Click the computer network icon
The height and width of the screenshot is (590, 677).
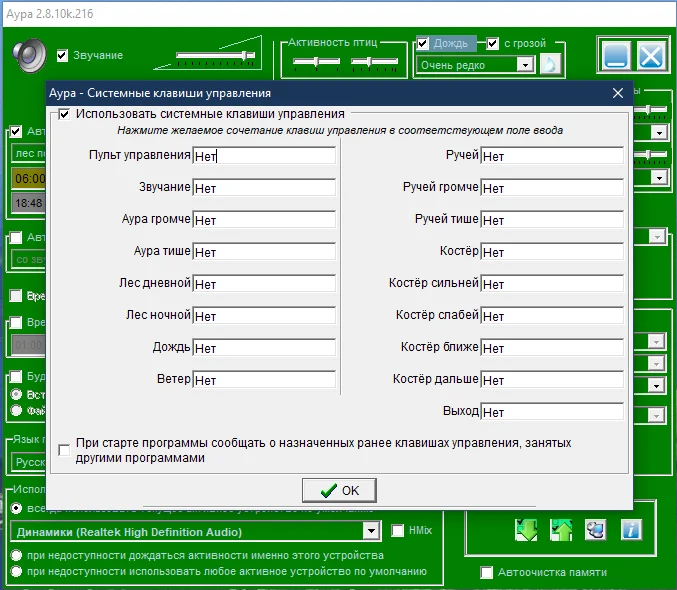point(595,530)
